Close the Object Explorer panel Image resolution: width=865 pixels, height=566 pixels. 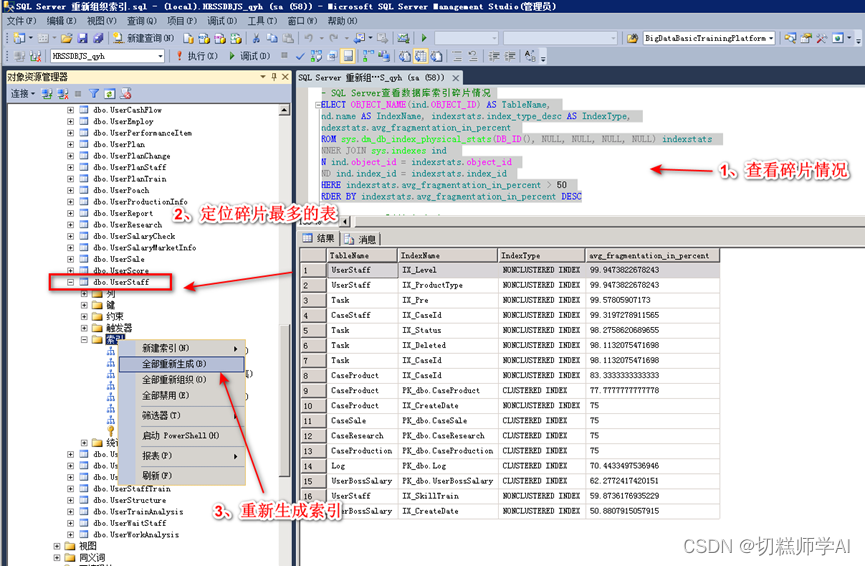(x=285, y=77)
